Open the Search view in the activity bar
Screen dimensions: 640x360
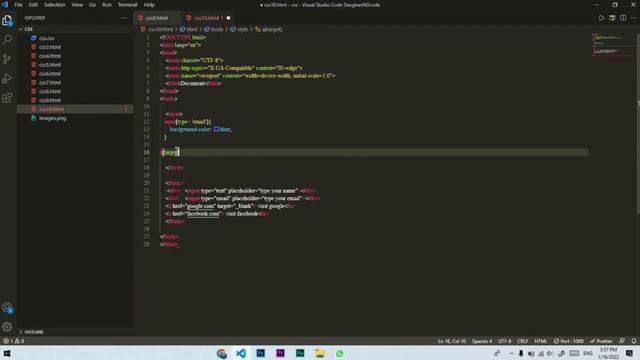click(7, 40)
